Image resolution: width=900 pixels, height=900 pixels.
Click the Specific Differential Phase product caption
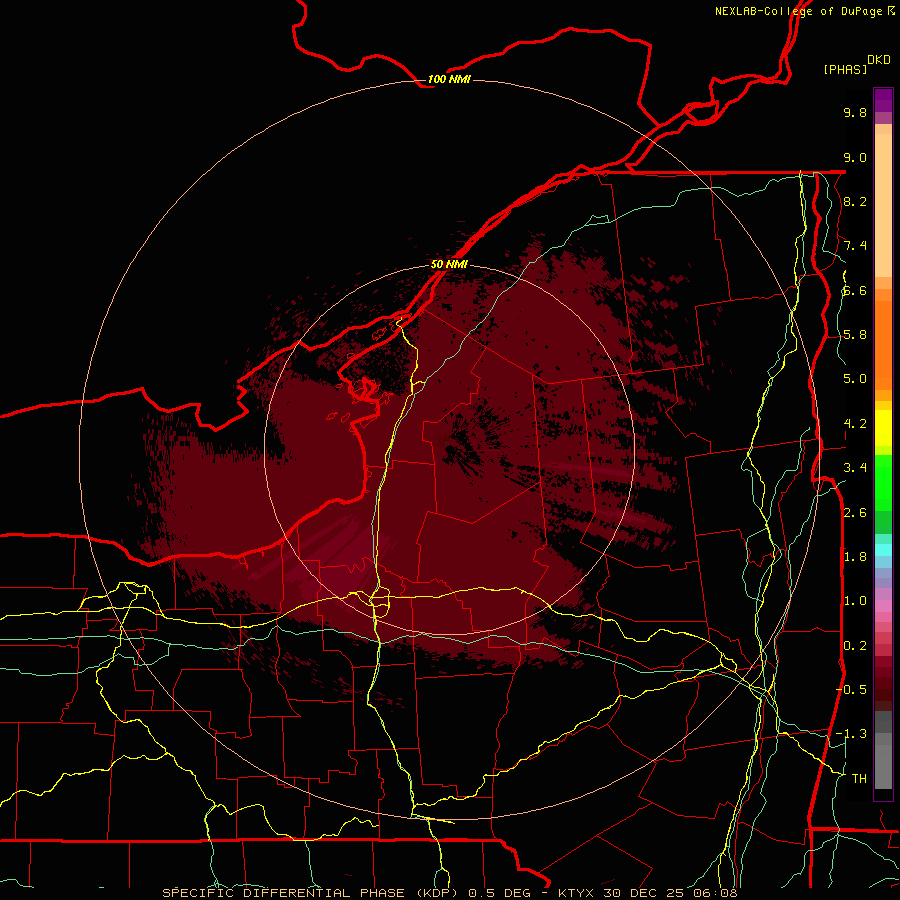450,893
